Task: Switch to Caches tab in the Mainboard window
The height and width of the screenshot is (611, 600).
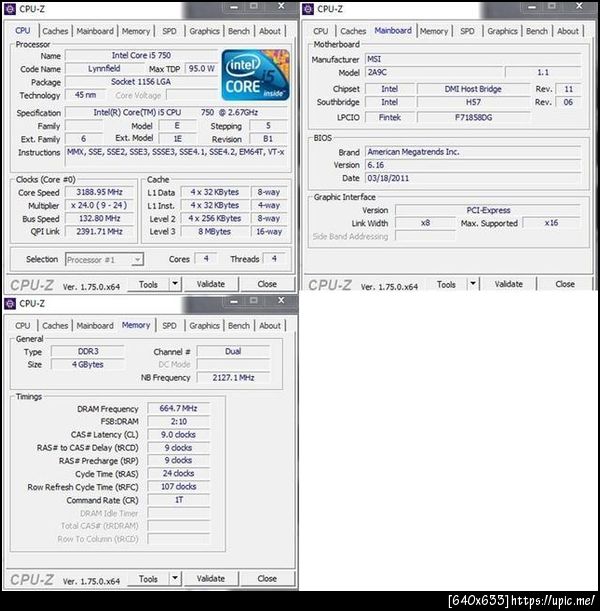Action: 353,31
